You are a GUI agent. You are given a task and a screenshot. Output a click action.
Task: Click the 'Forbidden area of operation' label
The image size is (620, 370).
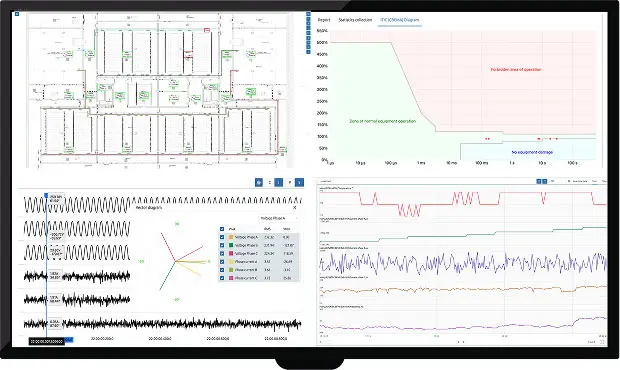[x=516, y=70]
